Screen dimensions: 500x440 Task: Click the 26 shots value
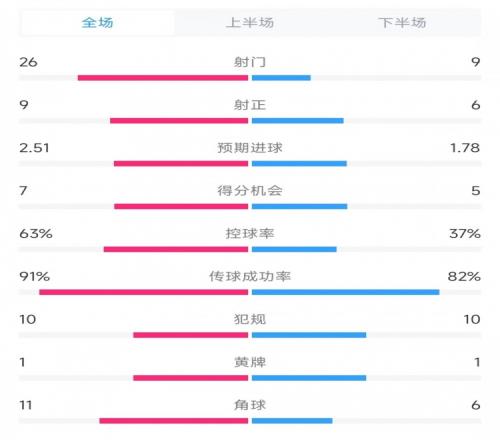28,62
